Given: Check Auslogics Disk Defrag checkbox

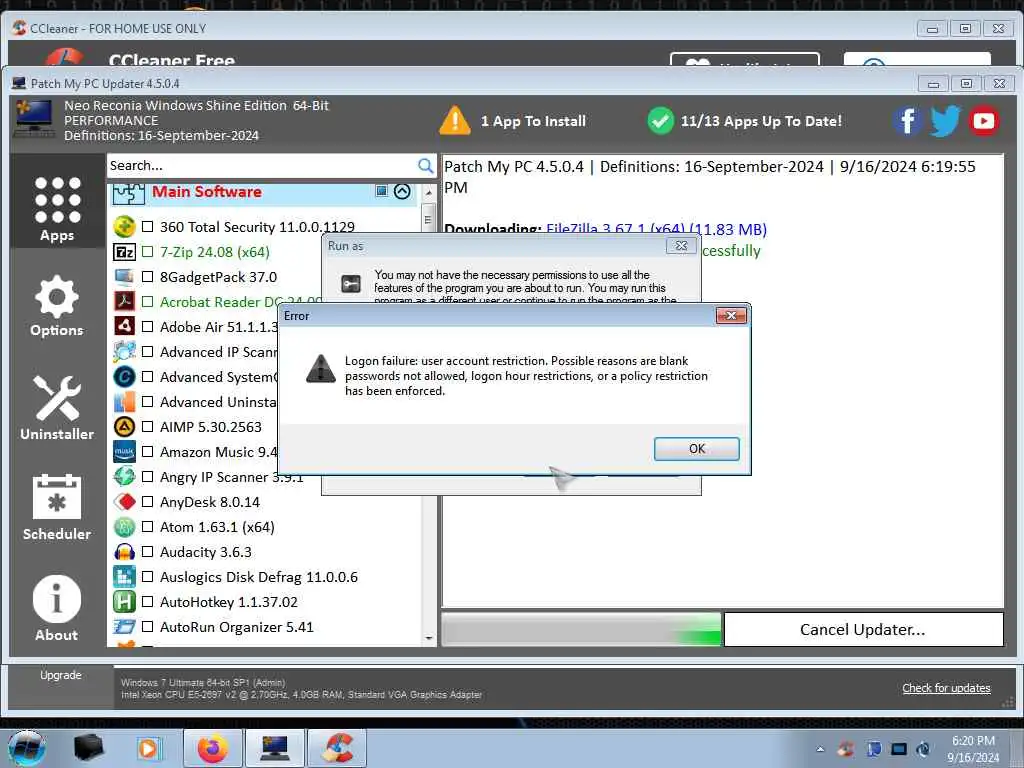Looking at the screenshot, I should point(148,577).
